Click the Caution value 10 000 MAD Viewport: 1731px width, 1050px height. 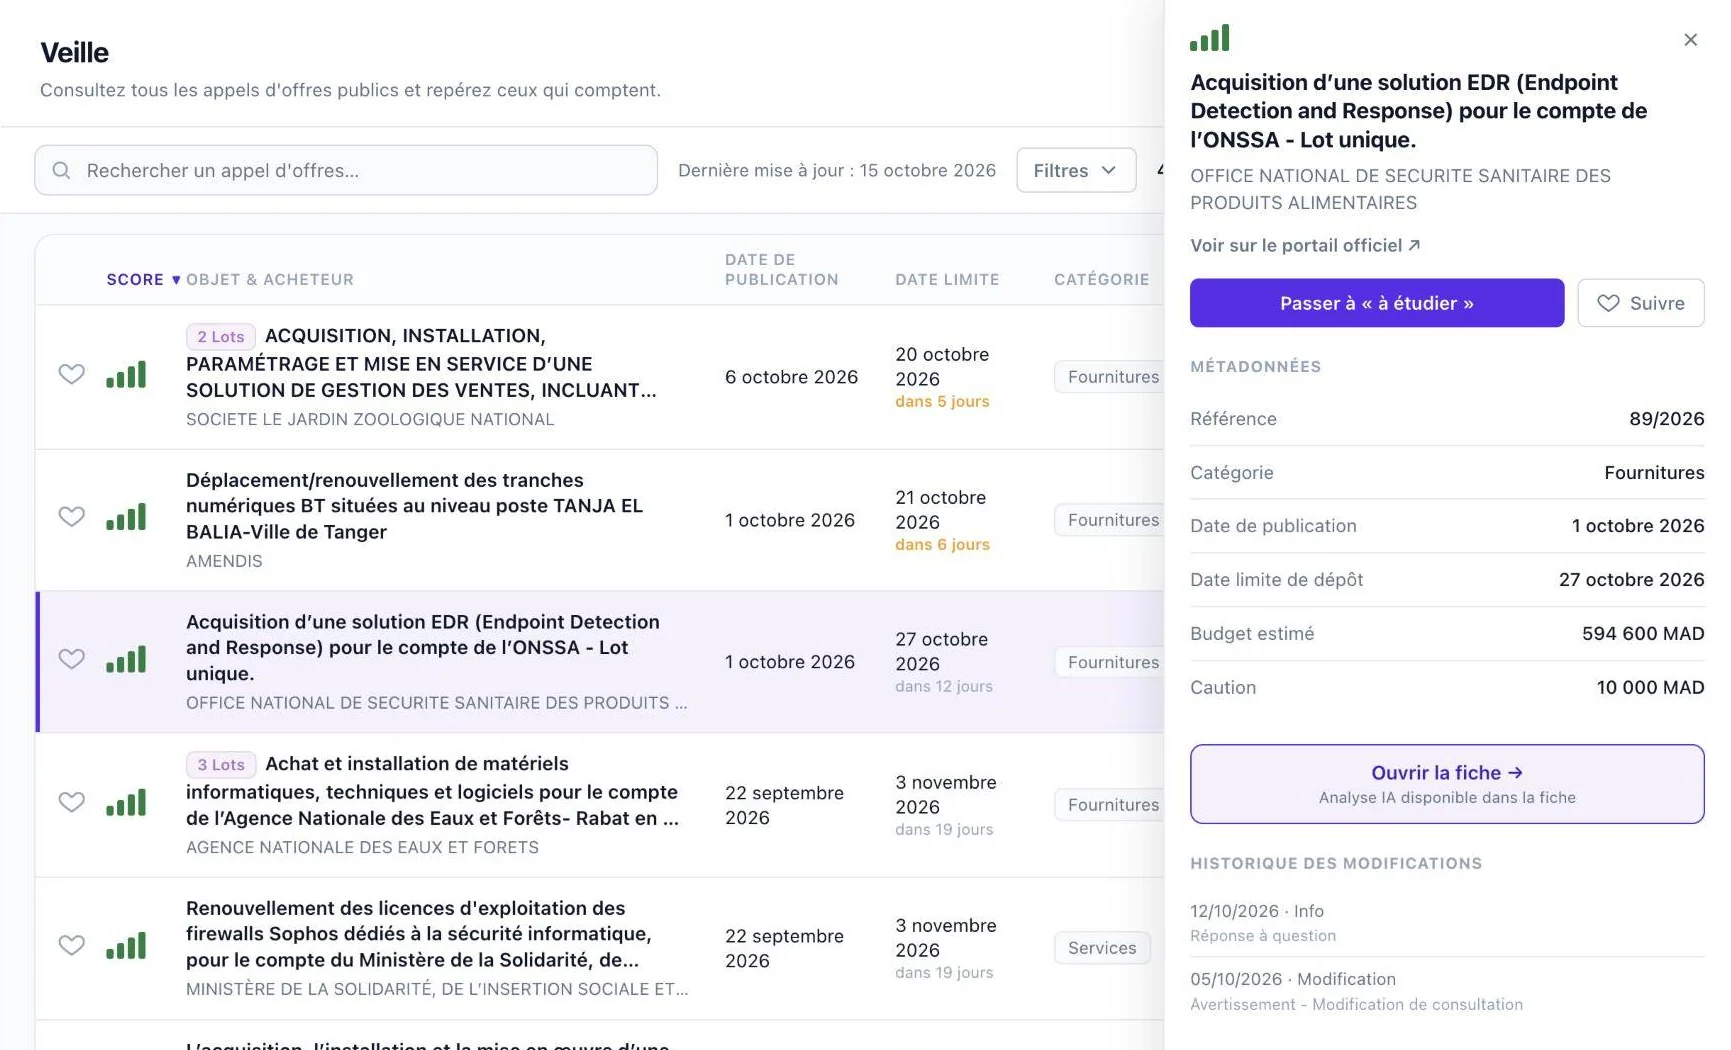(1650, 688)
